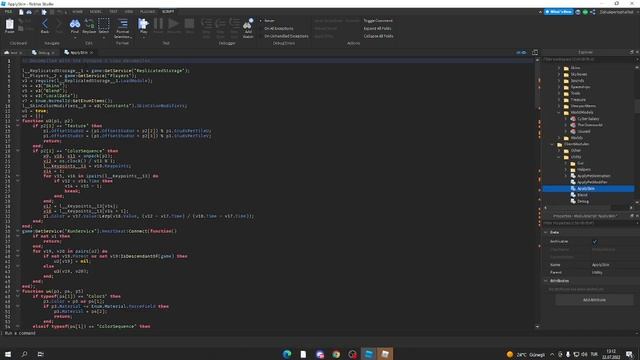Collapse the Data properties section
The image size is (640, 360).
pyautogui.click(x=546, y=232)
